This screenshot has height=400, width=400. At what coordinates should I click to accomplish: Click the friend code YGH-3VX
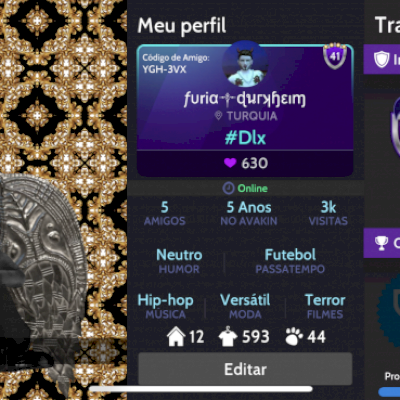164,69
